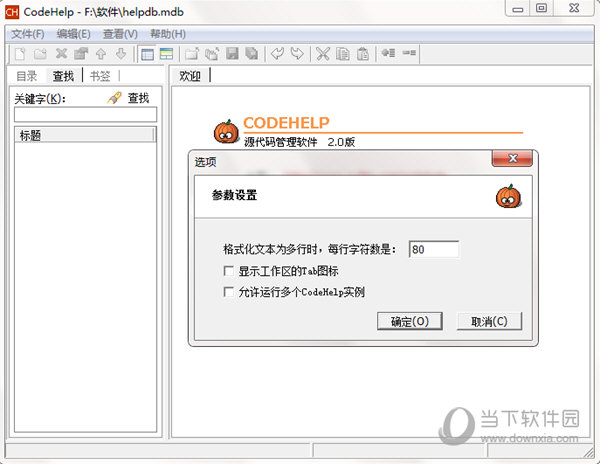Click the 源代码管理软件 2.0版 subtitle
Screen dimensions: 600x464
[x=300, y=142]
